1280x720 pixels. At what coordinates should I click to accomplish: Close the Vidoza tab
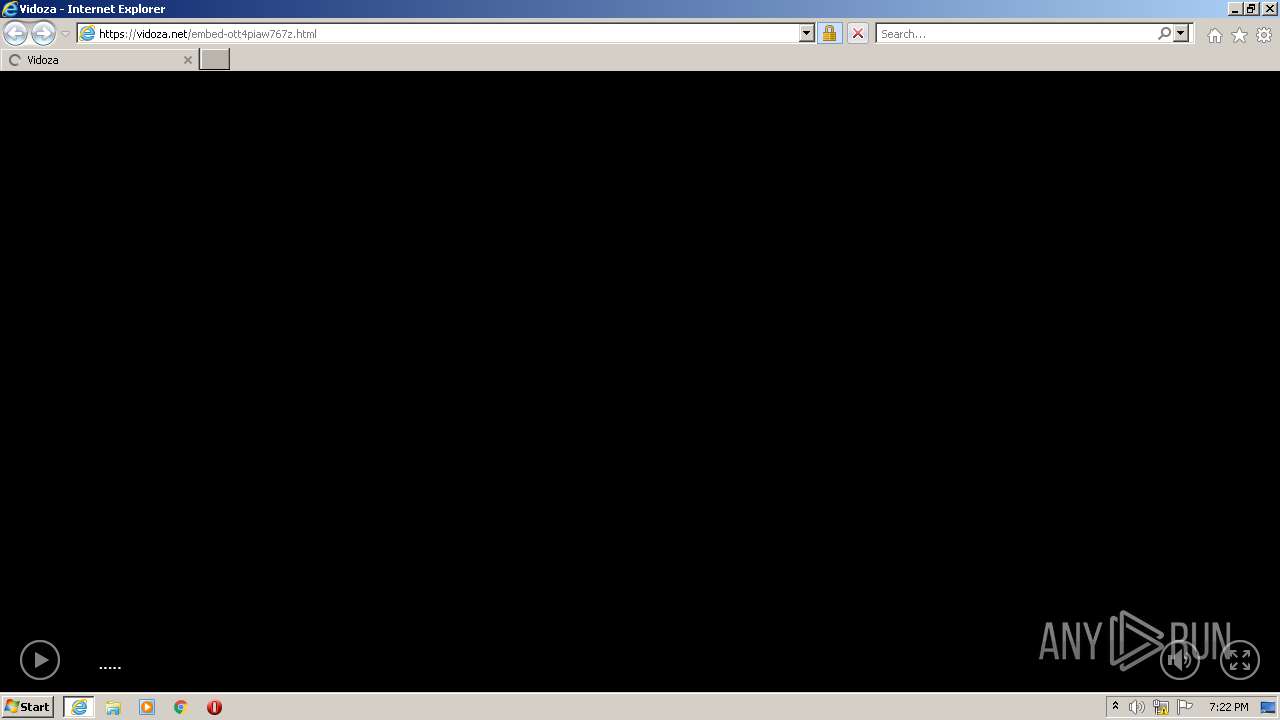(x=187, y=60)
